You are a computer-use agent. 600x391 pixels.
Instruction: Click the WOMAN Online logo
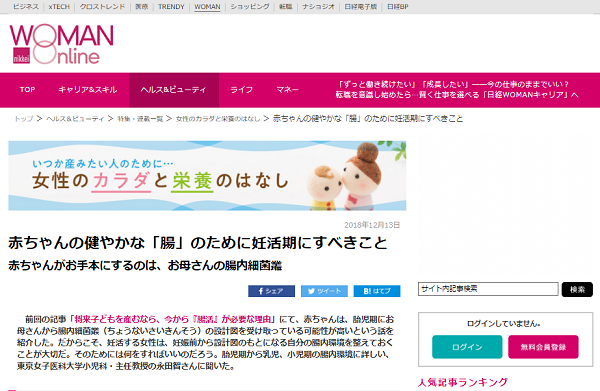[x=62, y=44]
